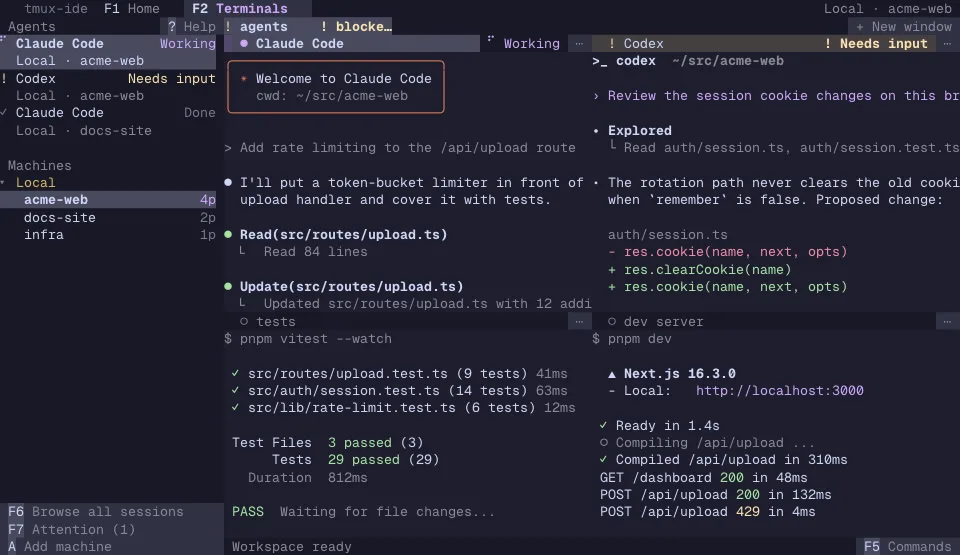Image resolution: width=960 pixels, height=555 pixels.
Task: Select the agents window tab
Action: click(x=257, y=26)
